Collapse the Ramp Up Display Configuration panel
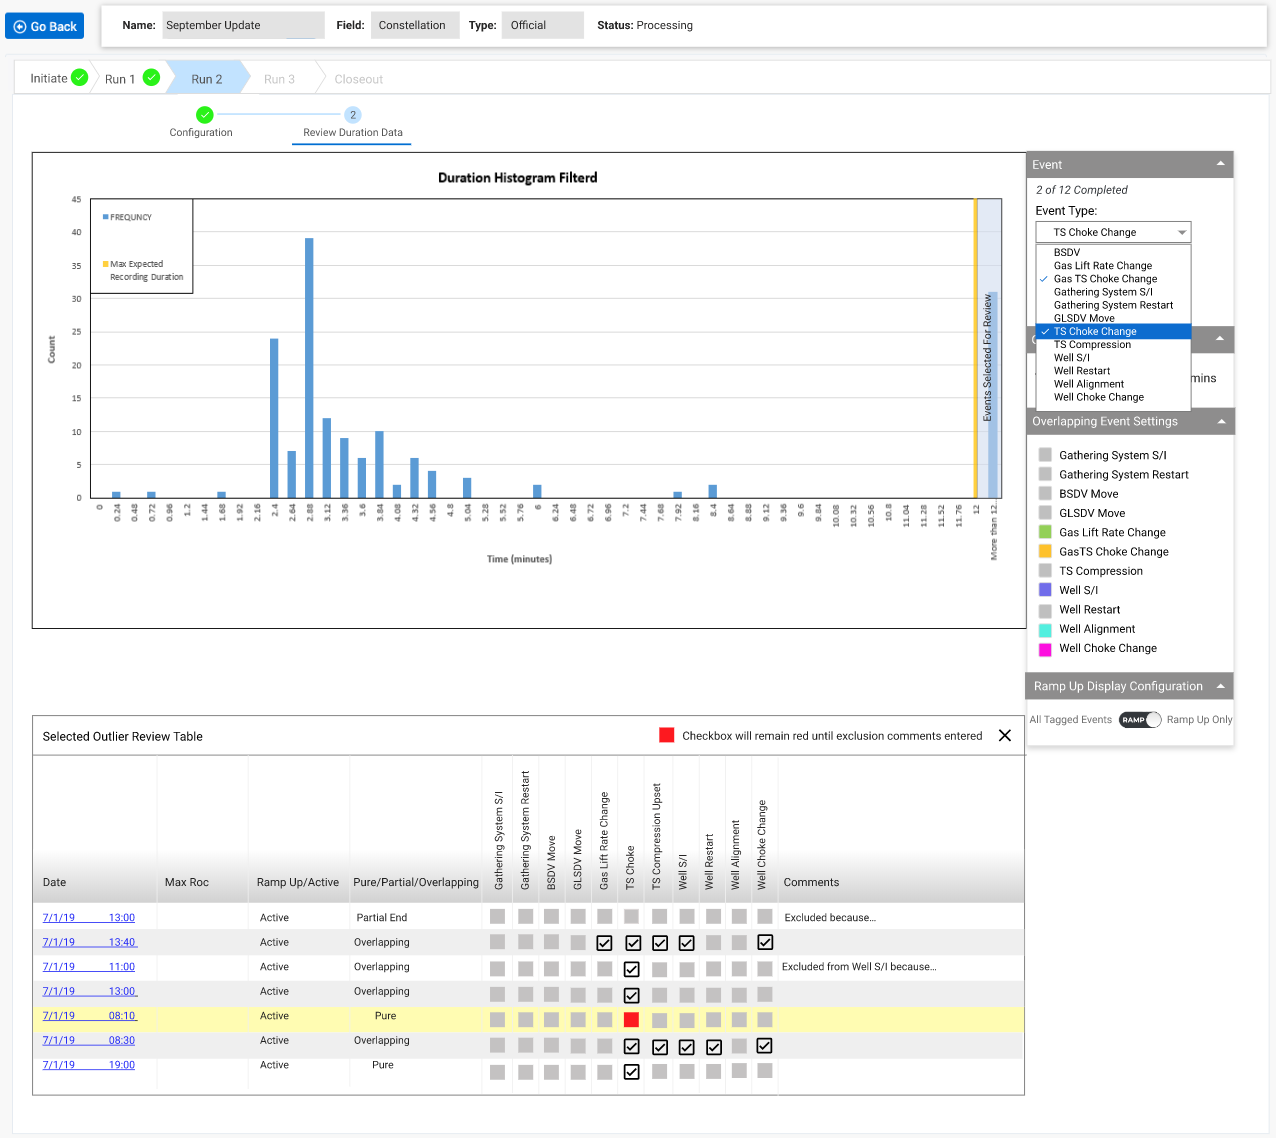Viewport: 1276px width, 1138px height. 1221,686
